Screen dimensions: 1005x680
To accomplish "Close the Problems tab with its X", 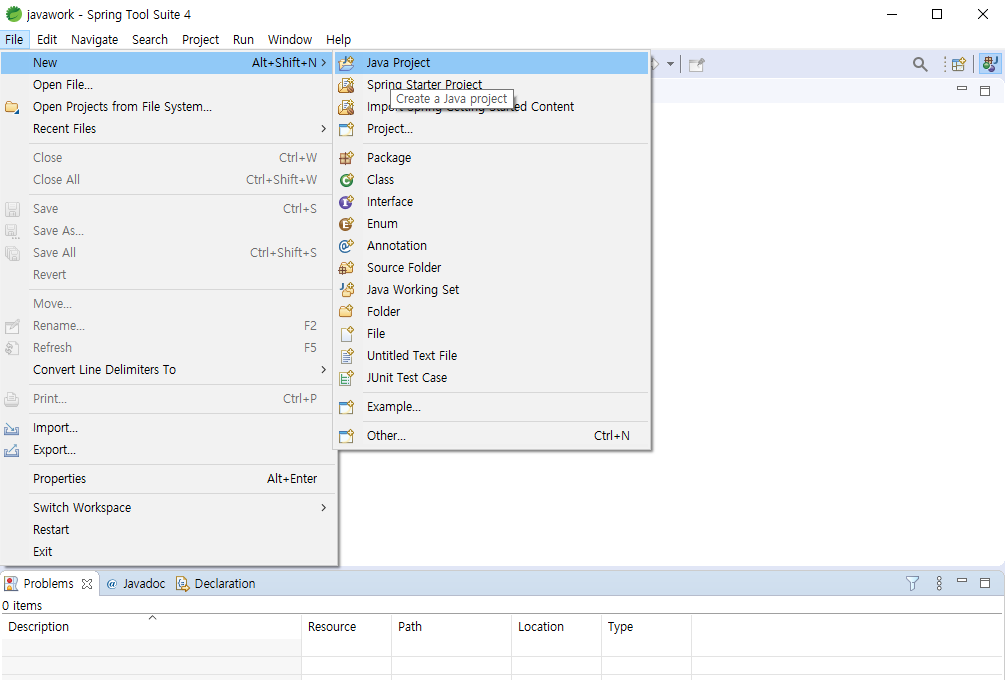I will pos(87,584).
